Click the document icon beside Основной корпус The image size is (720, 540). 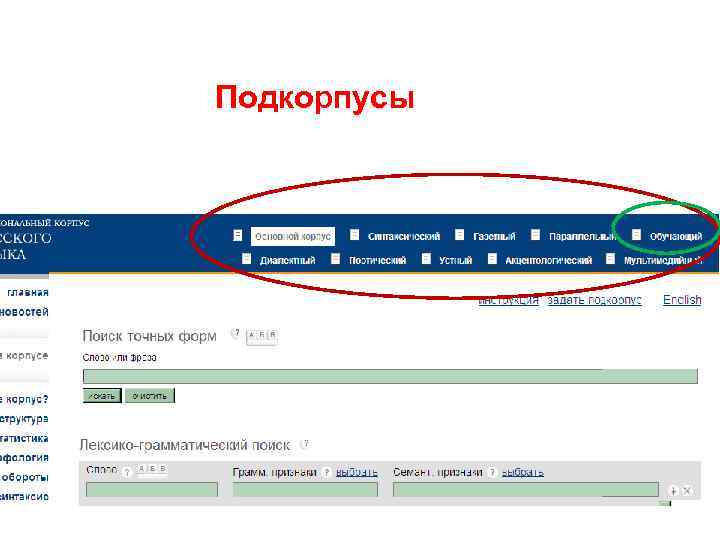pyautogui.click(x=237, y=235)
